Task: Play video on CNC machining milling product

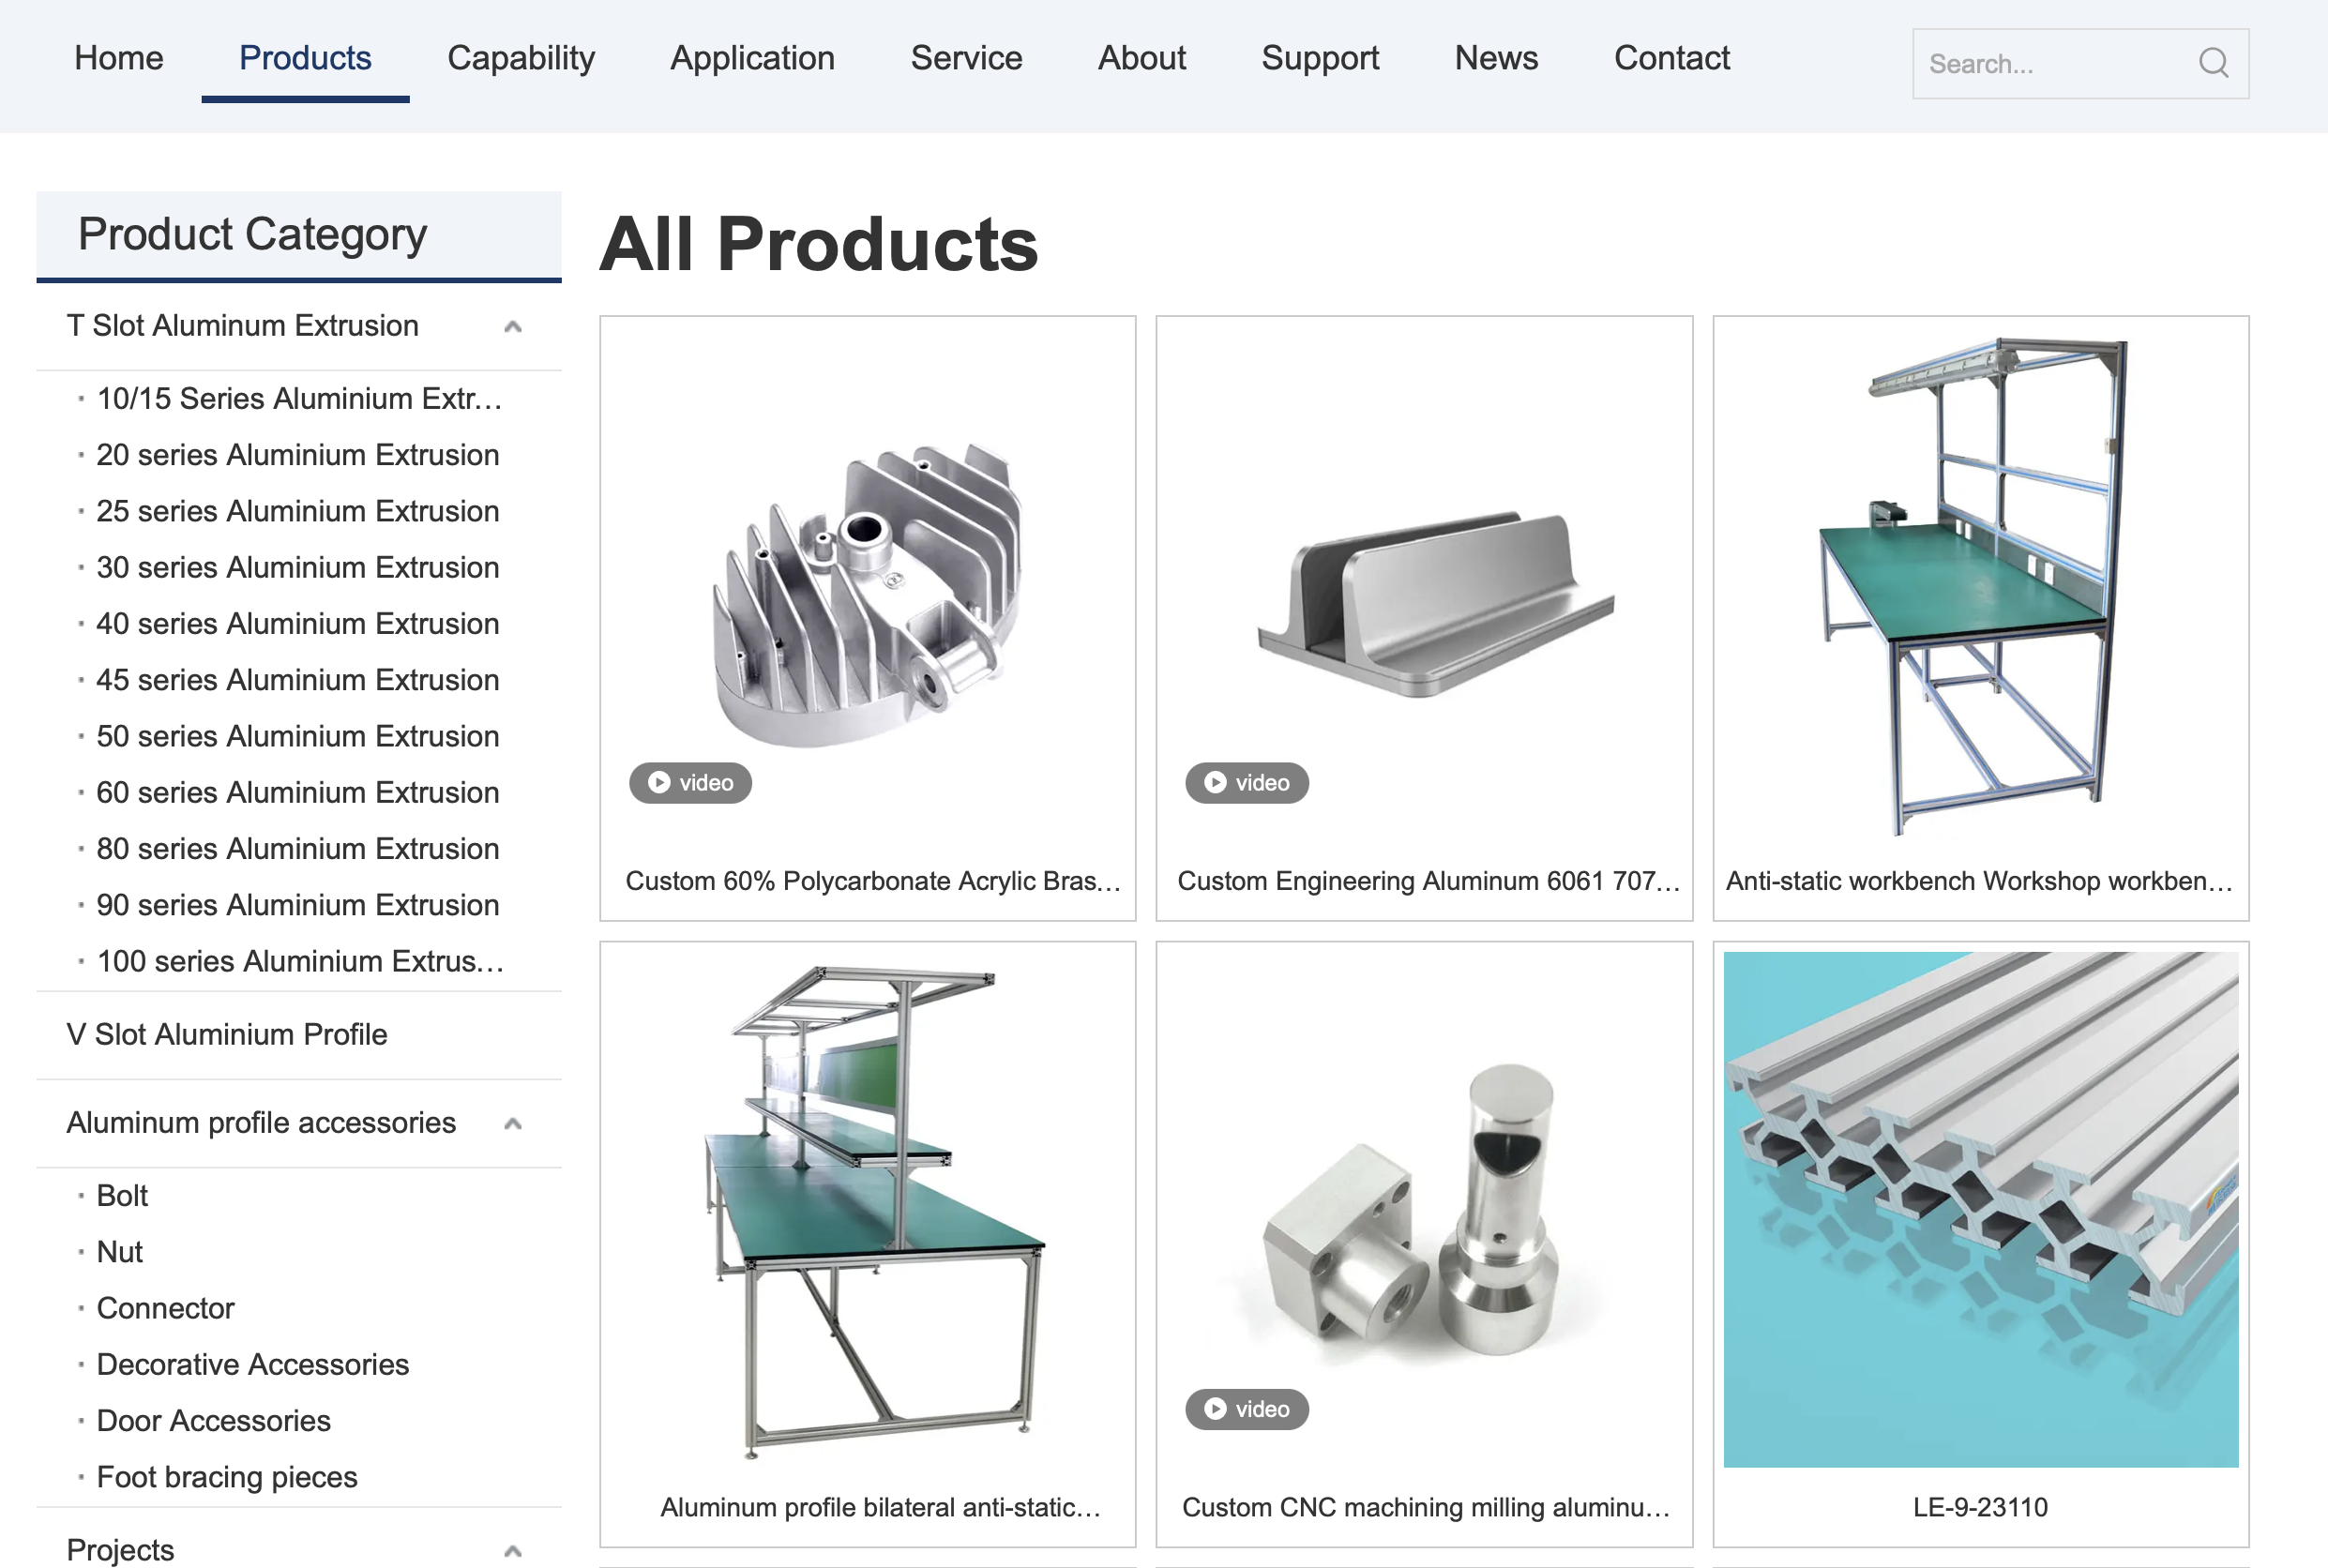Action: 1246,1409
